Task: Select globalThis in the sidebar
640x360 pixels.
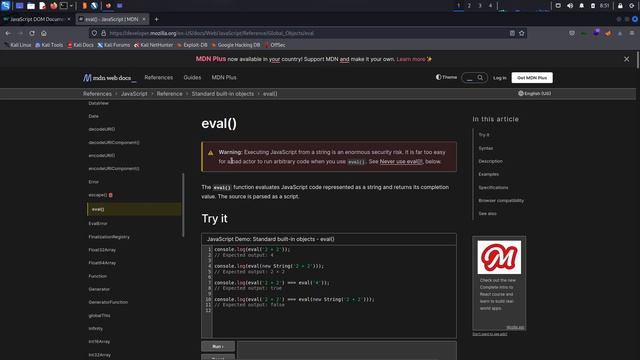Action: coord(99,316)
